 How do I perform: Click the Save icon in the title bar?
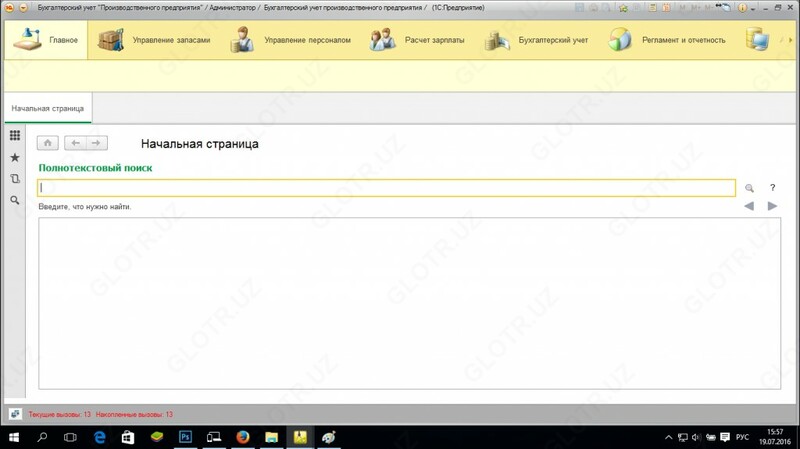click(x=579, y=8)
